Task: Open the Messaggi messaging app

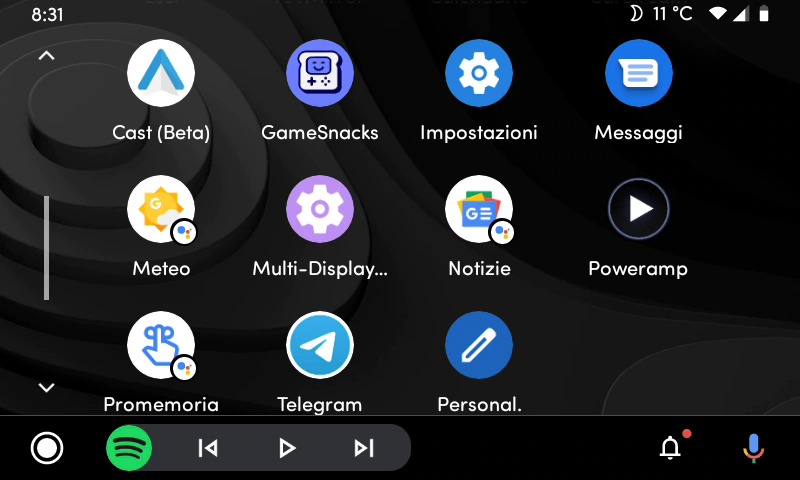Action: click(638, 73)
